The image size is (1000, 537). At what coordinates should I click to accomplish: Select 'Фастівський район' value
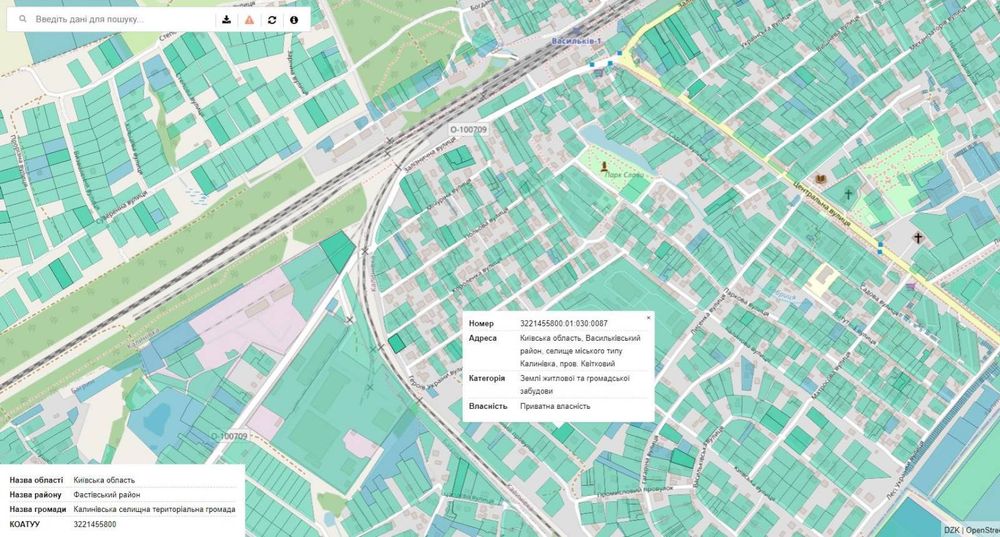point(107,494)
